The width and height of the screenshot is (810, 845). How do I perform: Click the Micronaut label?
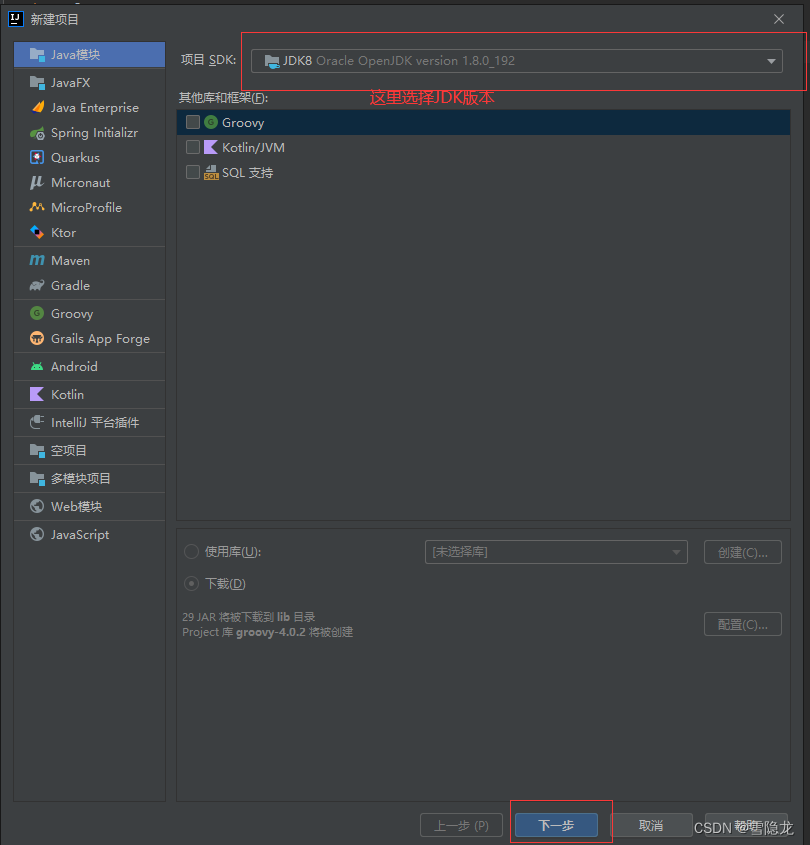(x=81, y=183)
